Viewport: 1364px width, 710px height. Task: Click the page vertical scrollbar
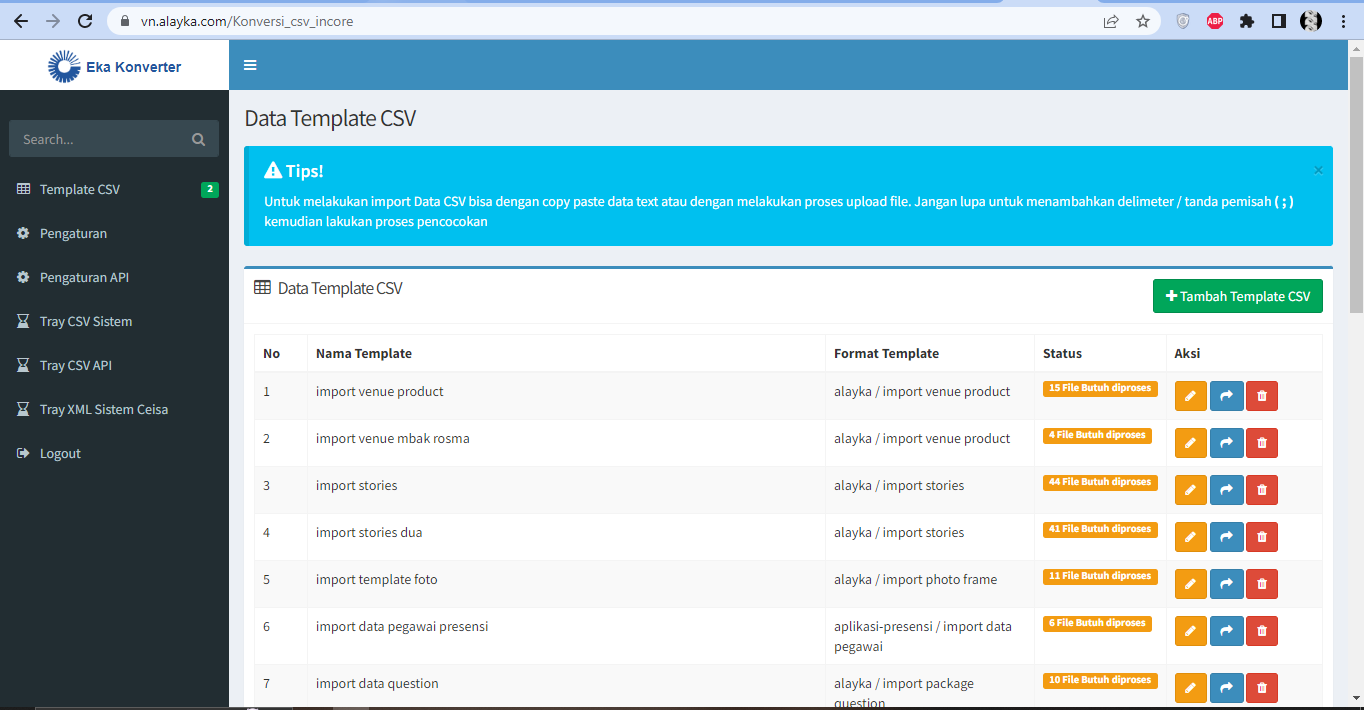pyautogui.click(x=1356, y=185)
